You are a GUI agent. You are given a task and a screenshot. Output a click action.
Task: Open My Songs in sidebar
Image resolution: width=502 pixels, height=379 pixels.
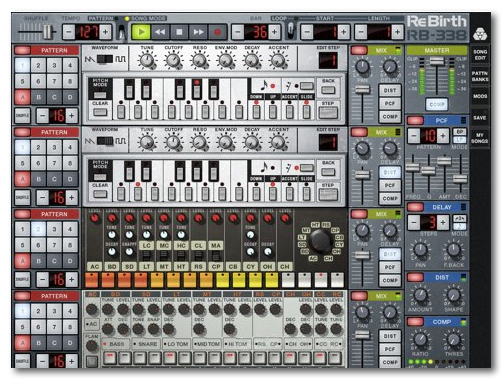tap(480, 138)
